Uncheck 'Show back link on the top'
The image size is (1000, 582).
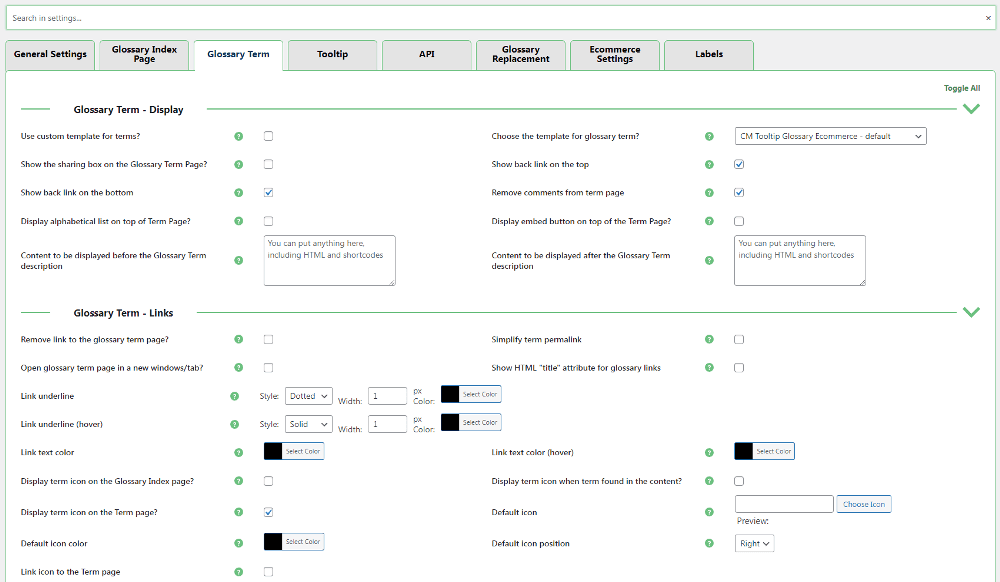pos(739,164)
